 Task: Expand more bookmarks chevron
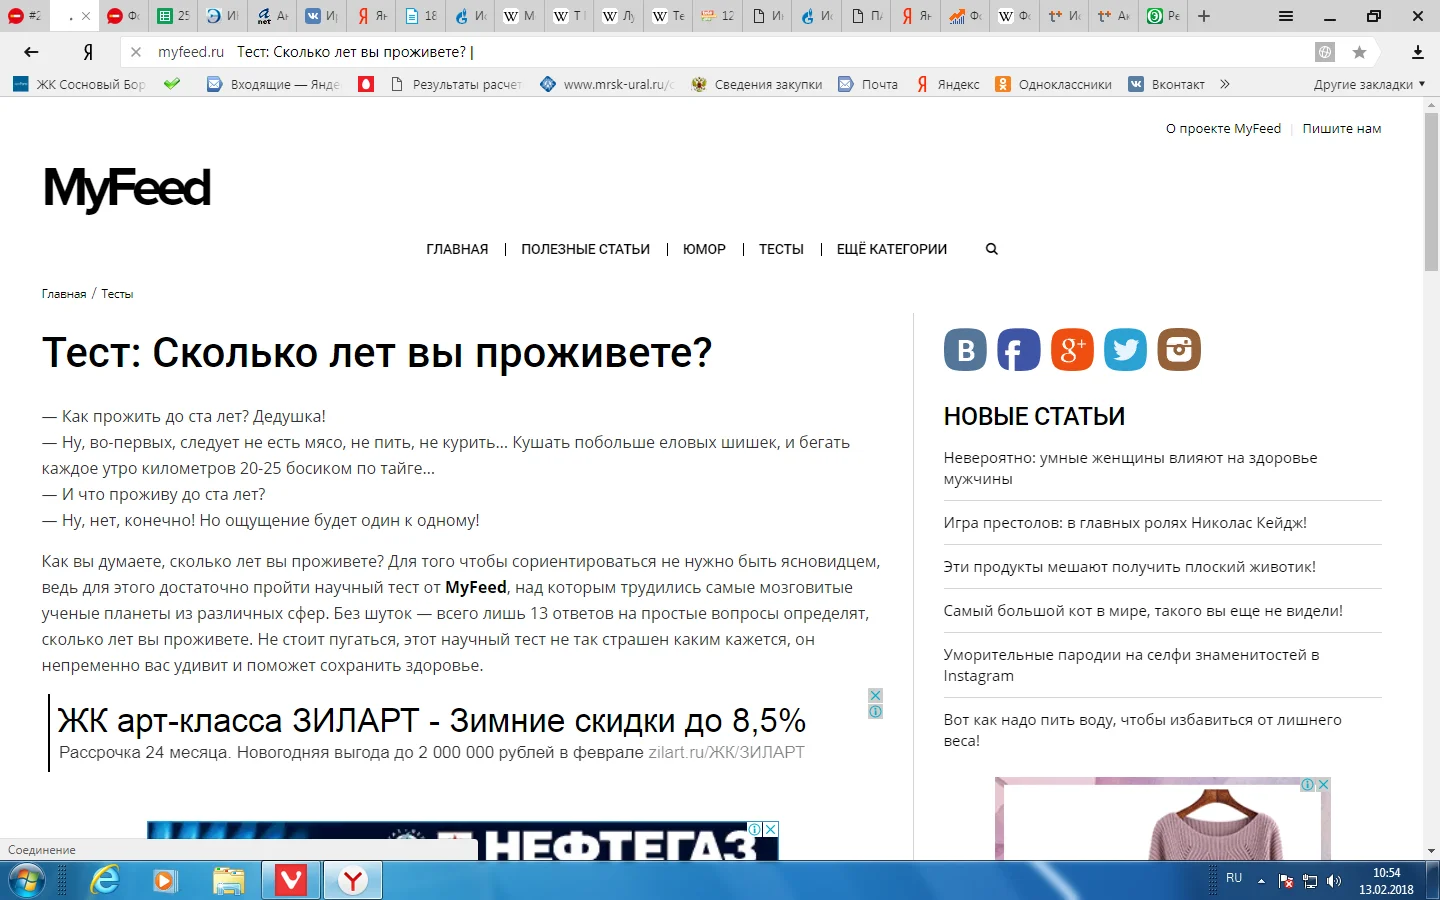tap(1225, 84)
